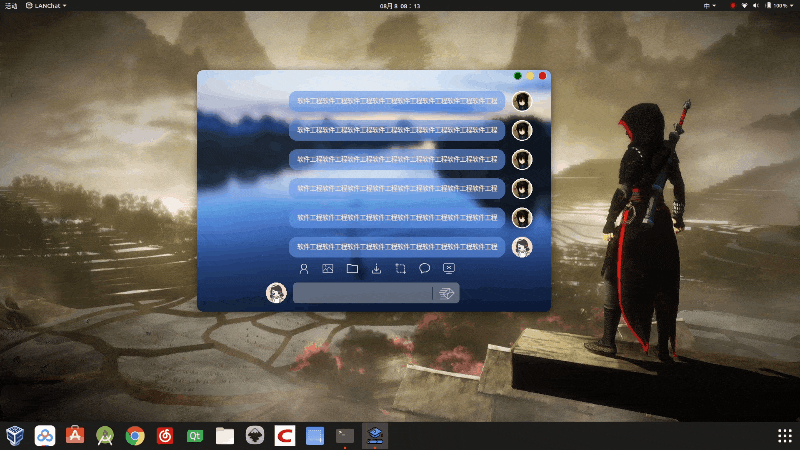
Task: Click the red window control dot
Action: [542, 76]
